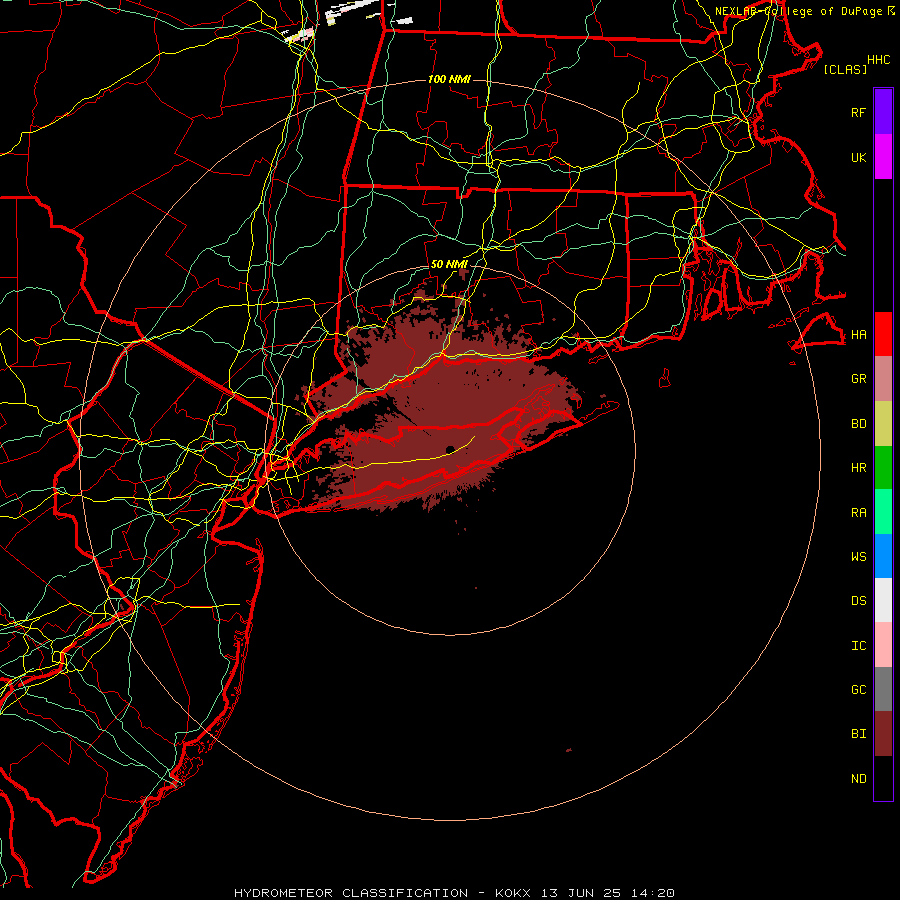
Task: Click the RA legend label
Action: click(x=858, y=513)
